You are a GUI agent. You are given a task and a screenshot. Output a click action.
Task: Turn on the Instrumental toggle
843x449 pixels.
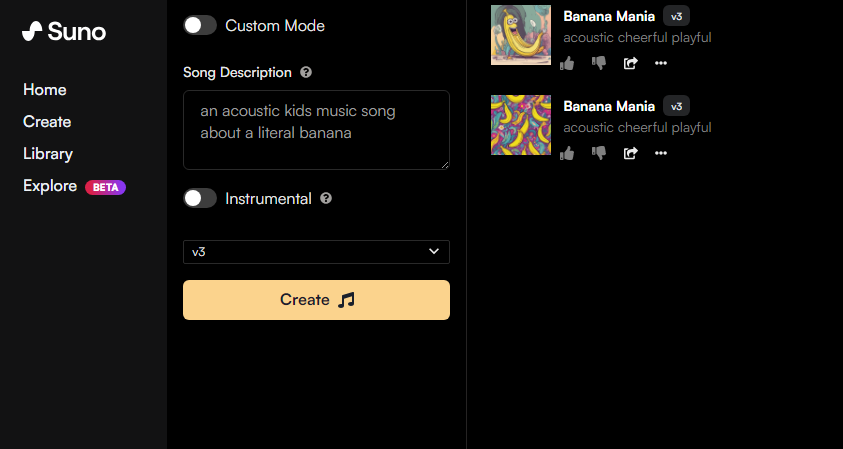tap(200, 198)
